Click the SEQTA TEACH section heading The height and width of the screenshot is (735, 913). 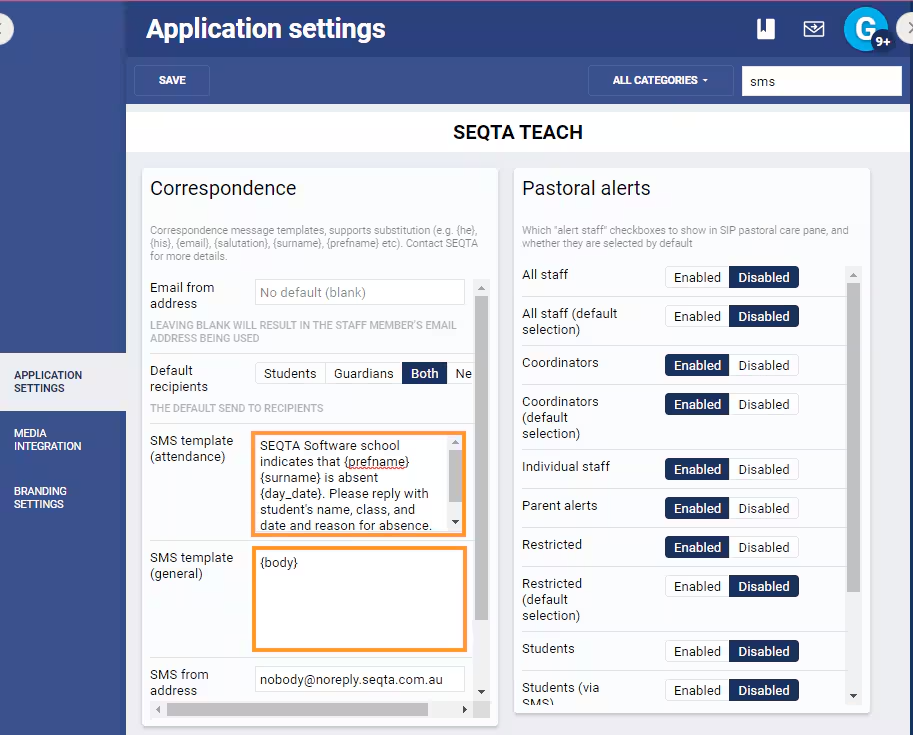(518, 132)
